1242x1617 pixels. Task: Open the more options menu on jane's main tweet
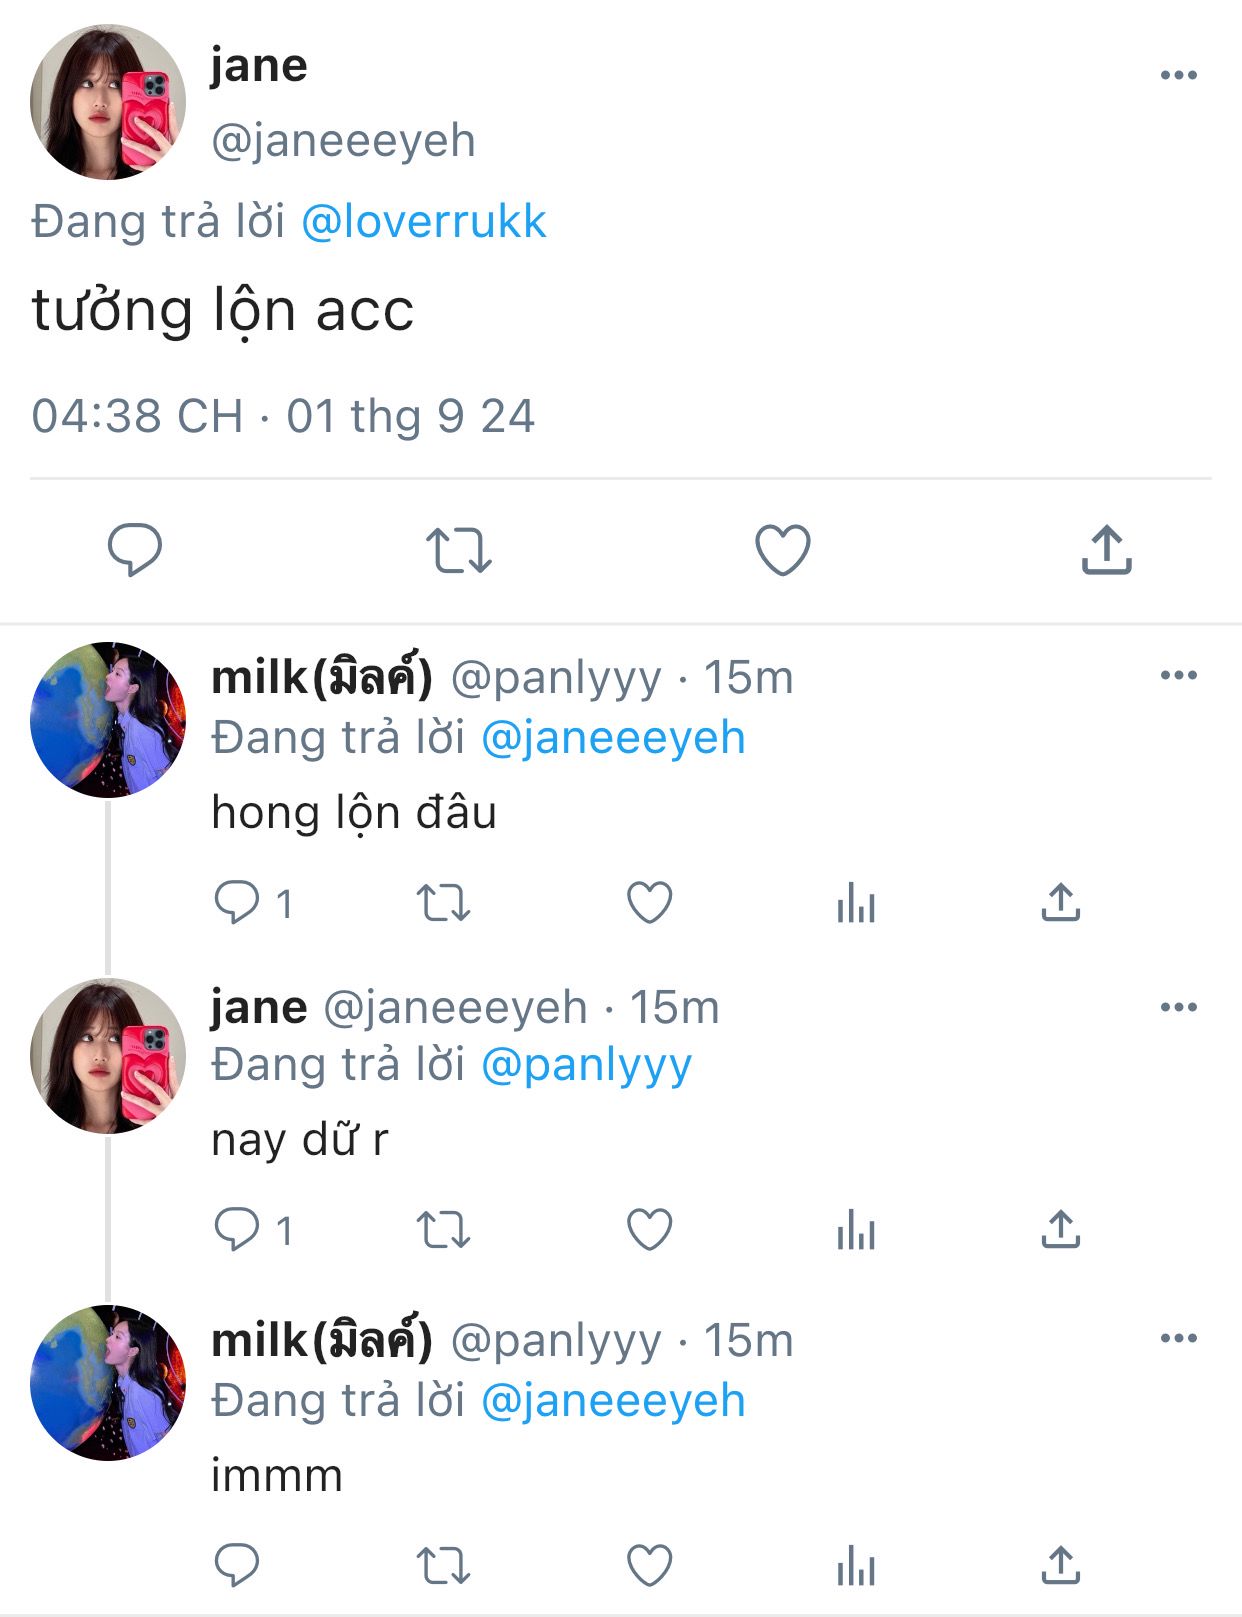[x=1178, y=75]
